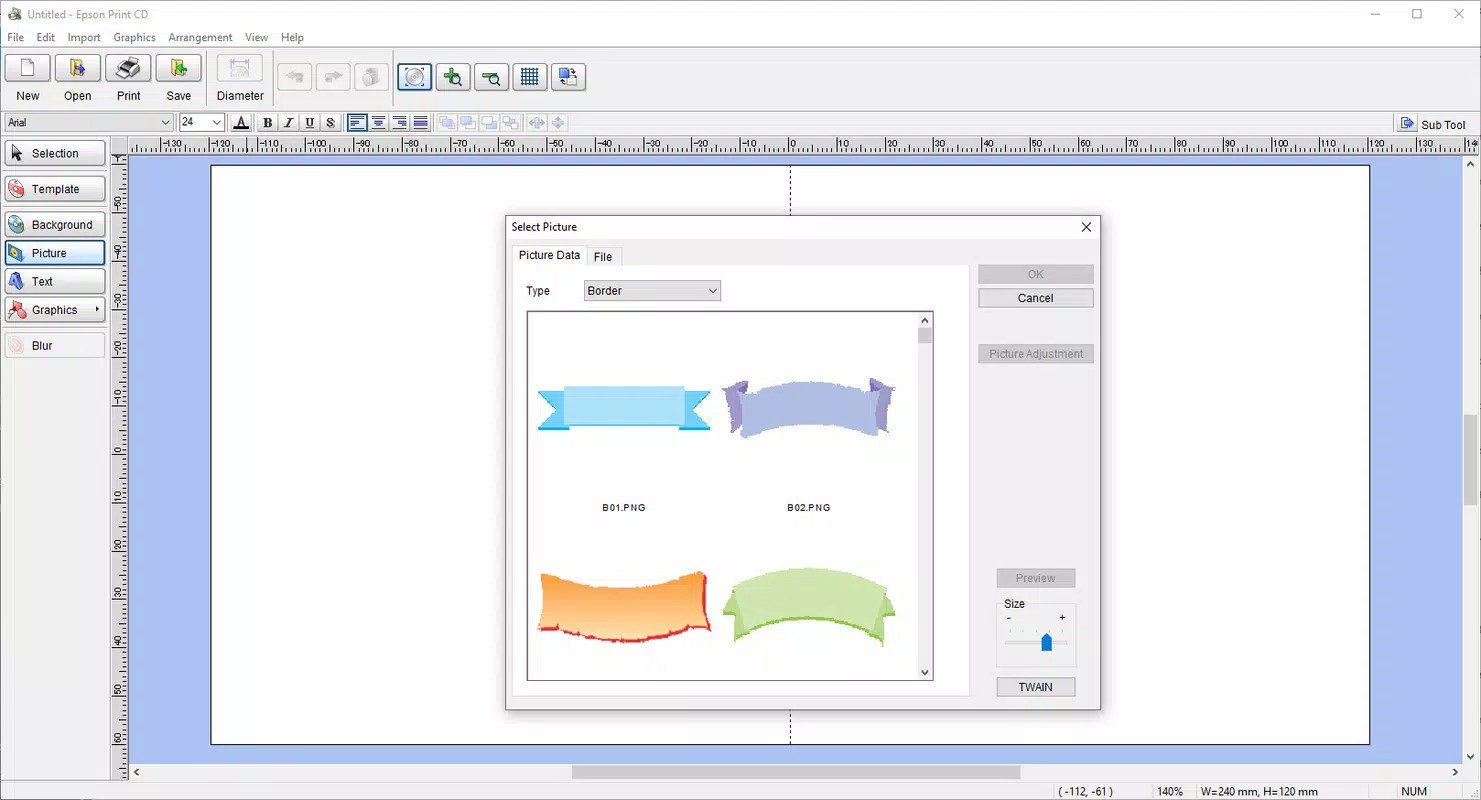
Task: Click the fit-to-disc view icon
Action: click(415, 77)
